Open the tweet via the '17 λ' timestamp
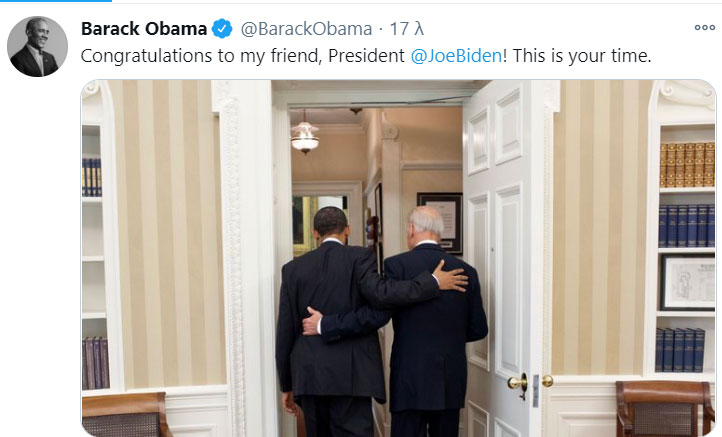This screenshot has width=722, height=437. 407,29
